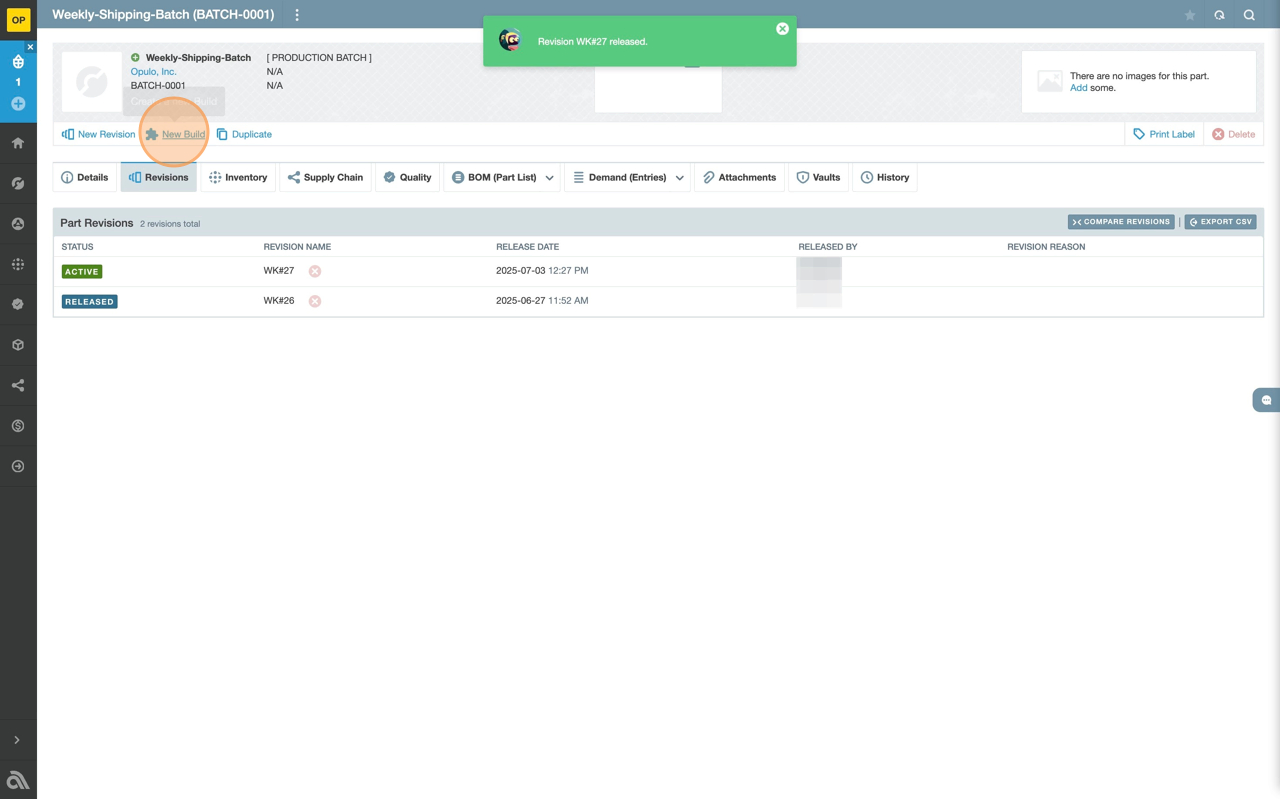Viewport: 1280px width, 799px height.
Task: Open the Demand (Entries) dropdown arrow
Action: (x=680, y=178)
